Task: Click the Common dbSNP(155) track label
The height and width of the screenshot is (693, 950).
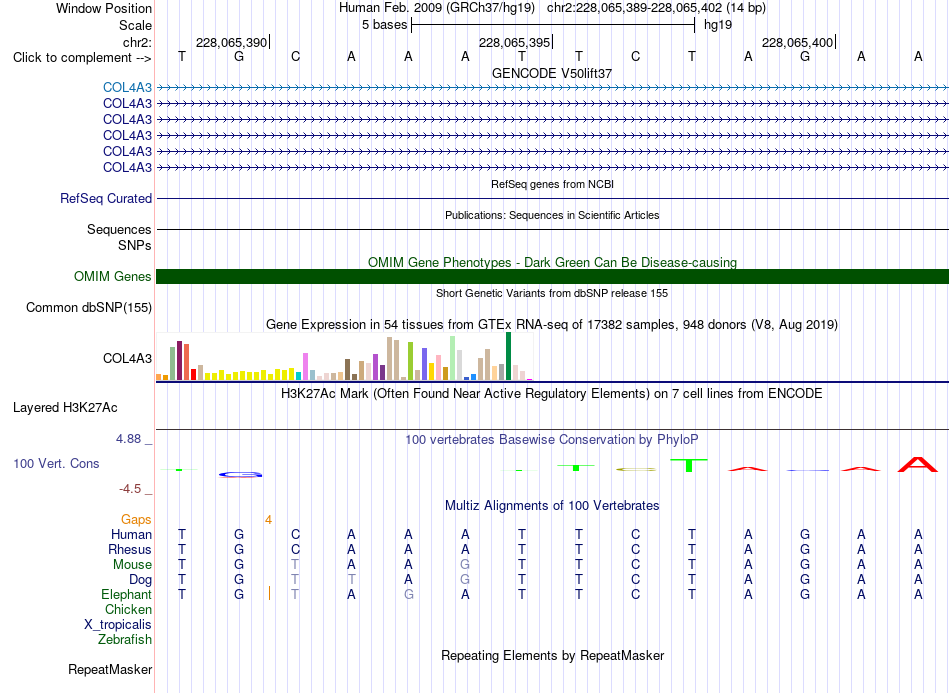Action: pyautogui.click(x=88, y=307)
